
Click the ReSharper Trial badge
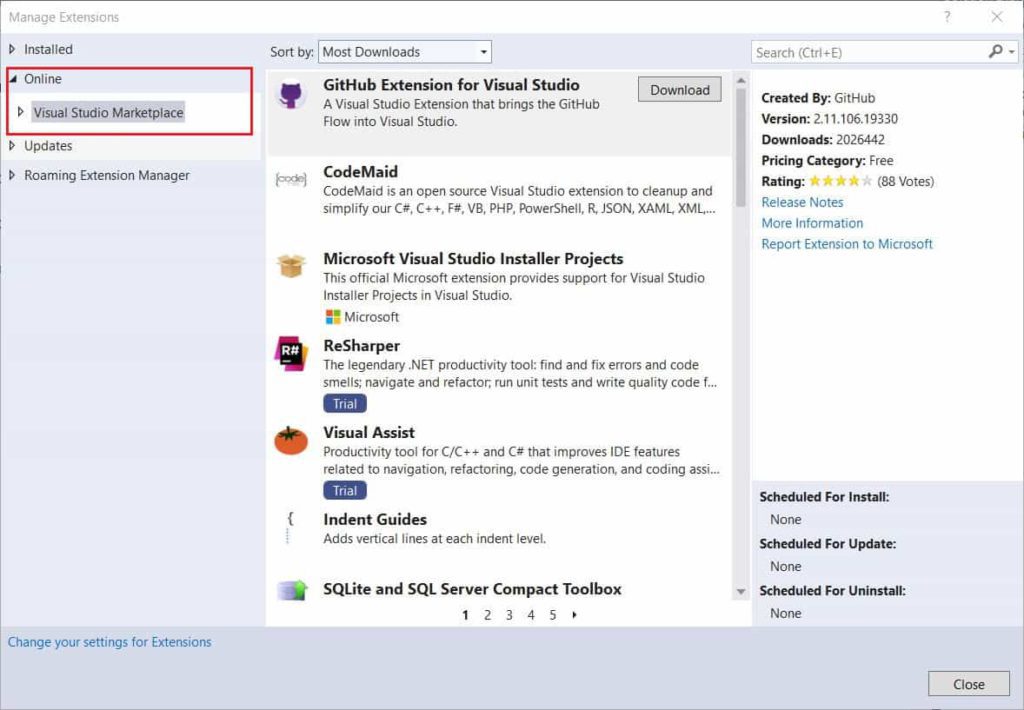[345, 404]
